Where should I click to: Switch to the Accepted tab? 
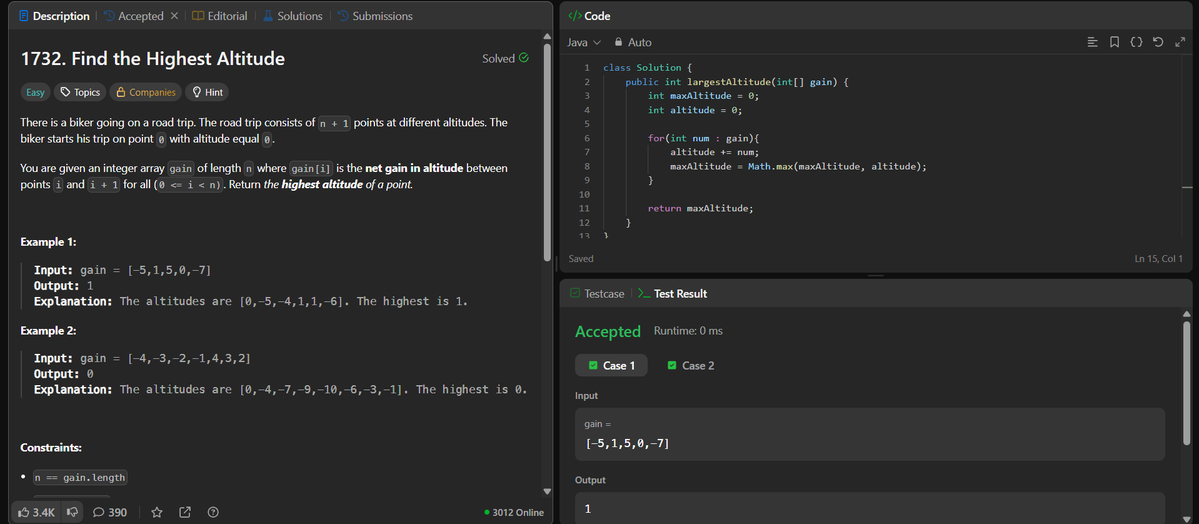point(133,16)
